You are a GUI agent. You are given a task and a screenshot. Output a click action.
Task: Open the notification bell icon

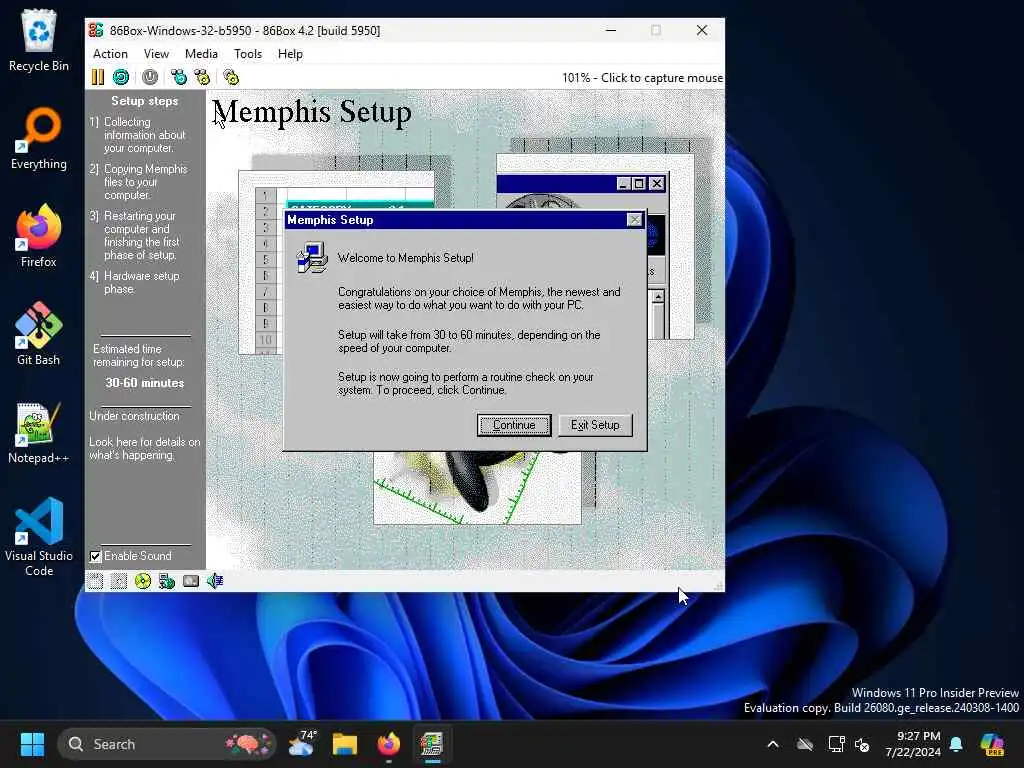(x=956, y=744)
